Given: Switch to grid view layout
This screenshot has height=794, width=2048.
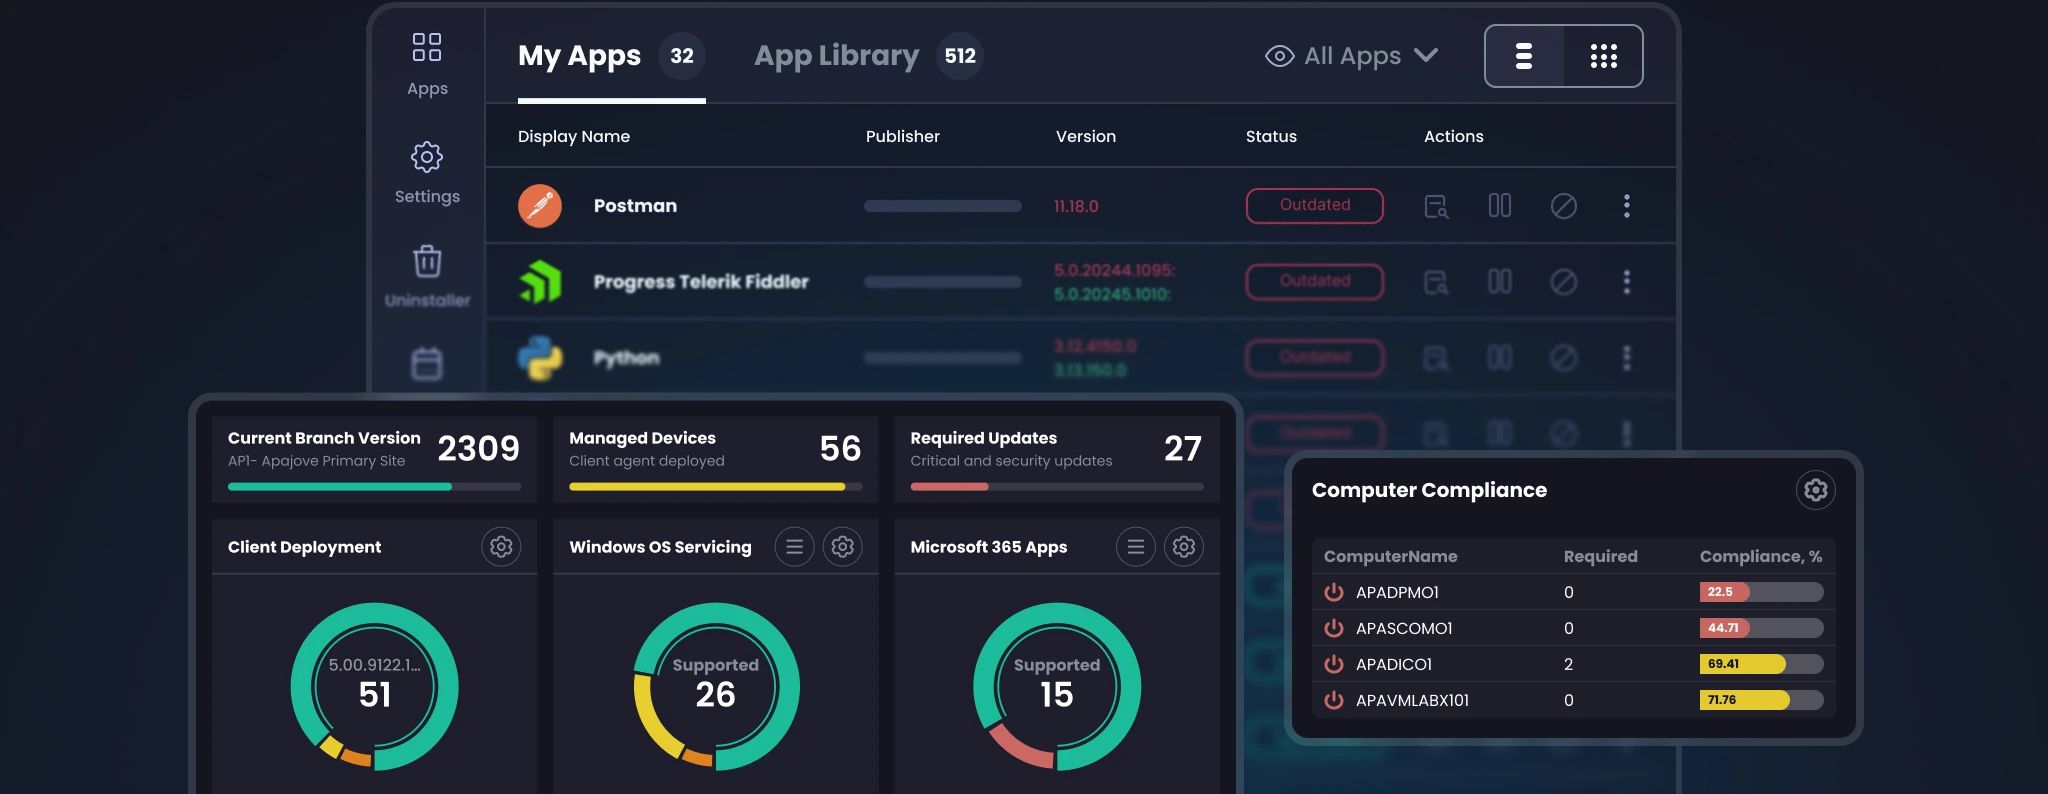Looking at the screenshot, I should (1603, 56).
